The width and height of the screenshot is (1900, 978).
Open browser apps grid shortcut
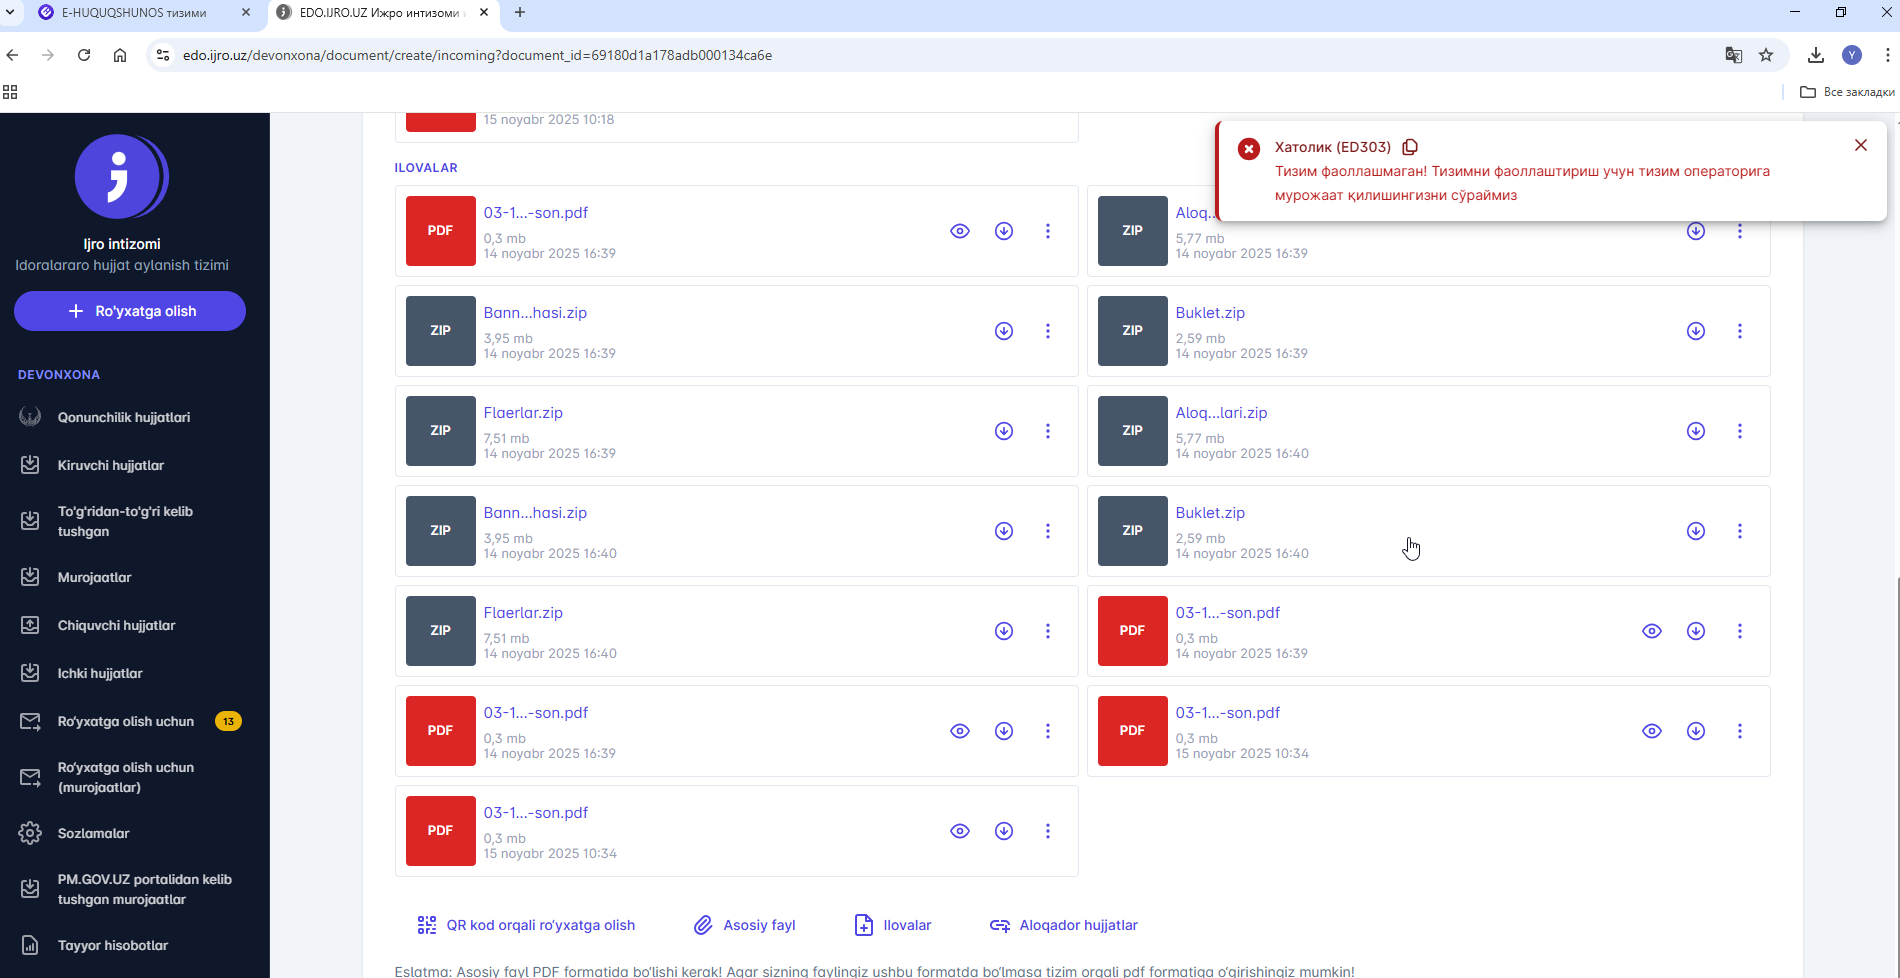[x=10, y=92]
